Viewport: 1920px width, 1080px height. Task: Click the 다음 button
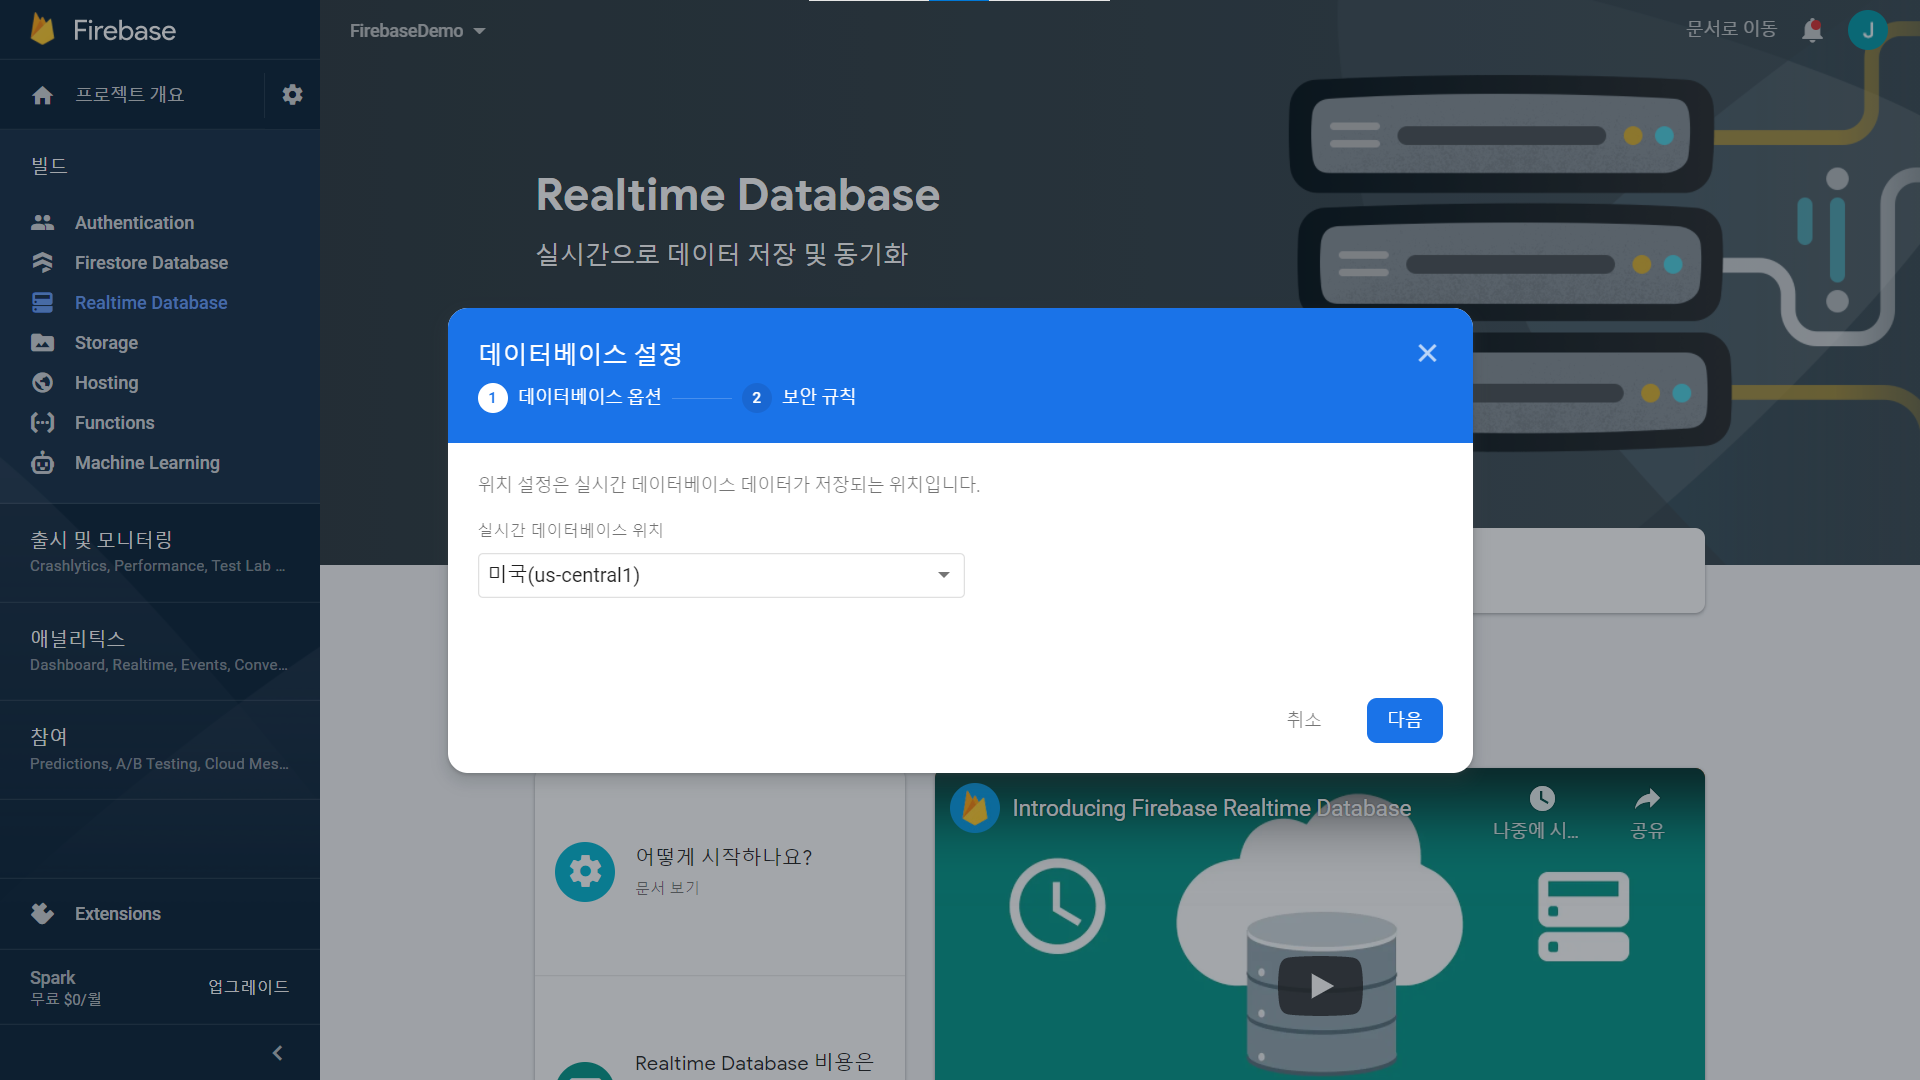point(1404,720)
